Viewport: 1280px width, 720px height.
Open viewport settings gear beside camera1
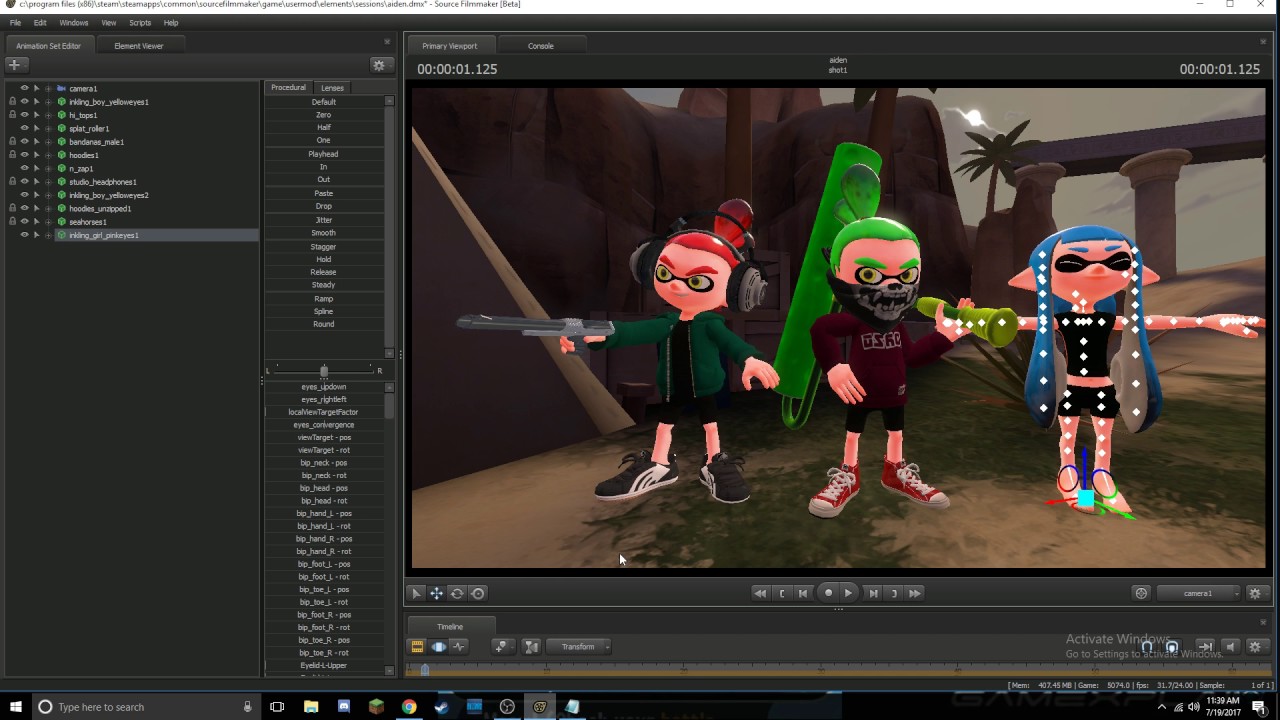click(1255, 593)
